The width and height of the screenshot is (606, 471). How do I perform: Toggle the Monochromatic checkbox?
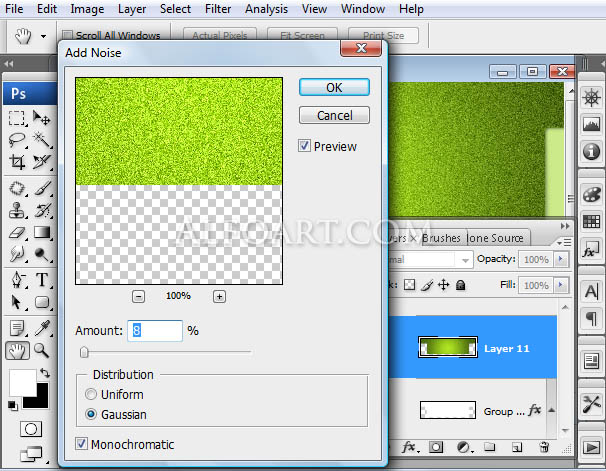tap(82, 444)
